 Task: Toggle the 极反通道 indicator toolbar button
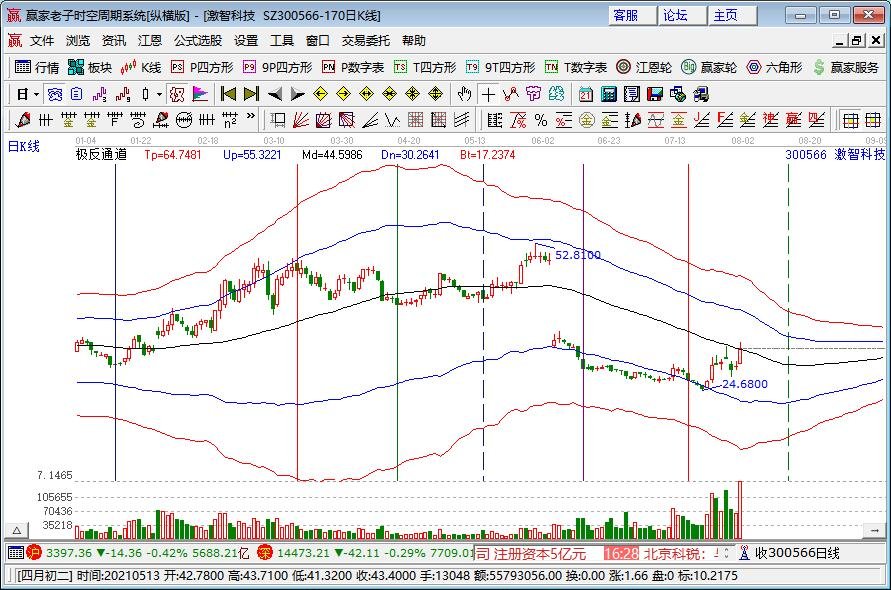(x=176, y=94)
